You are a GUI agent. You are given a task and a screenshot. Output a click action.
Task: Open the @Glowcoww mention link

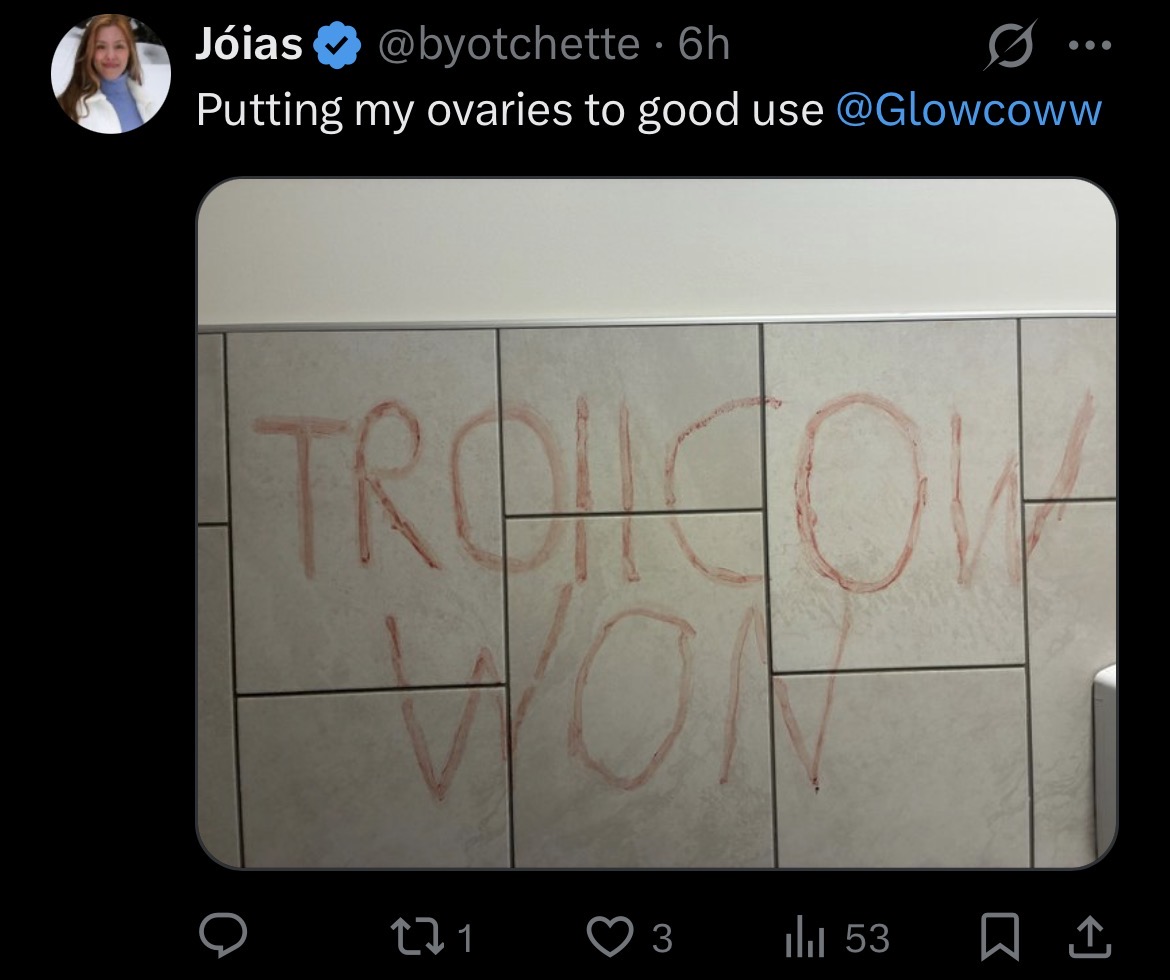[x=969, y=110]
